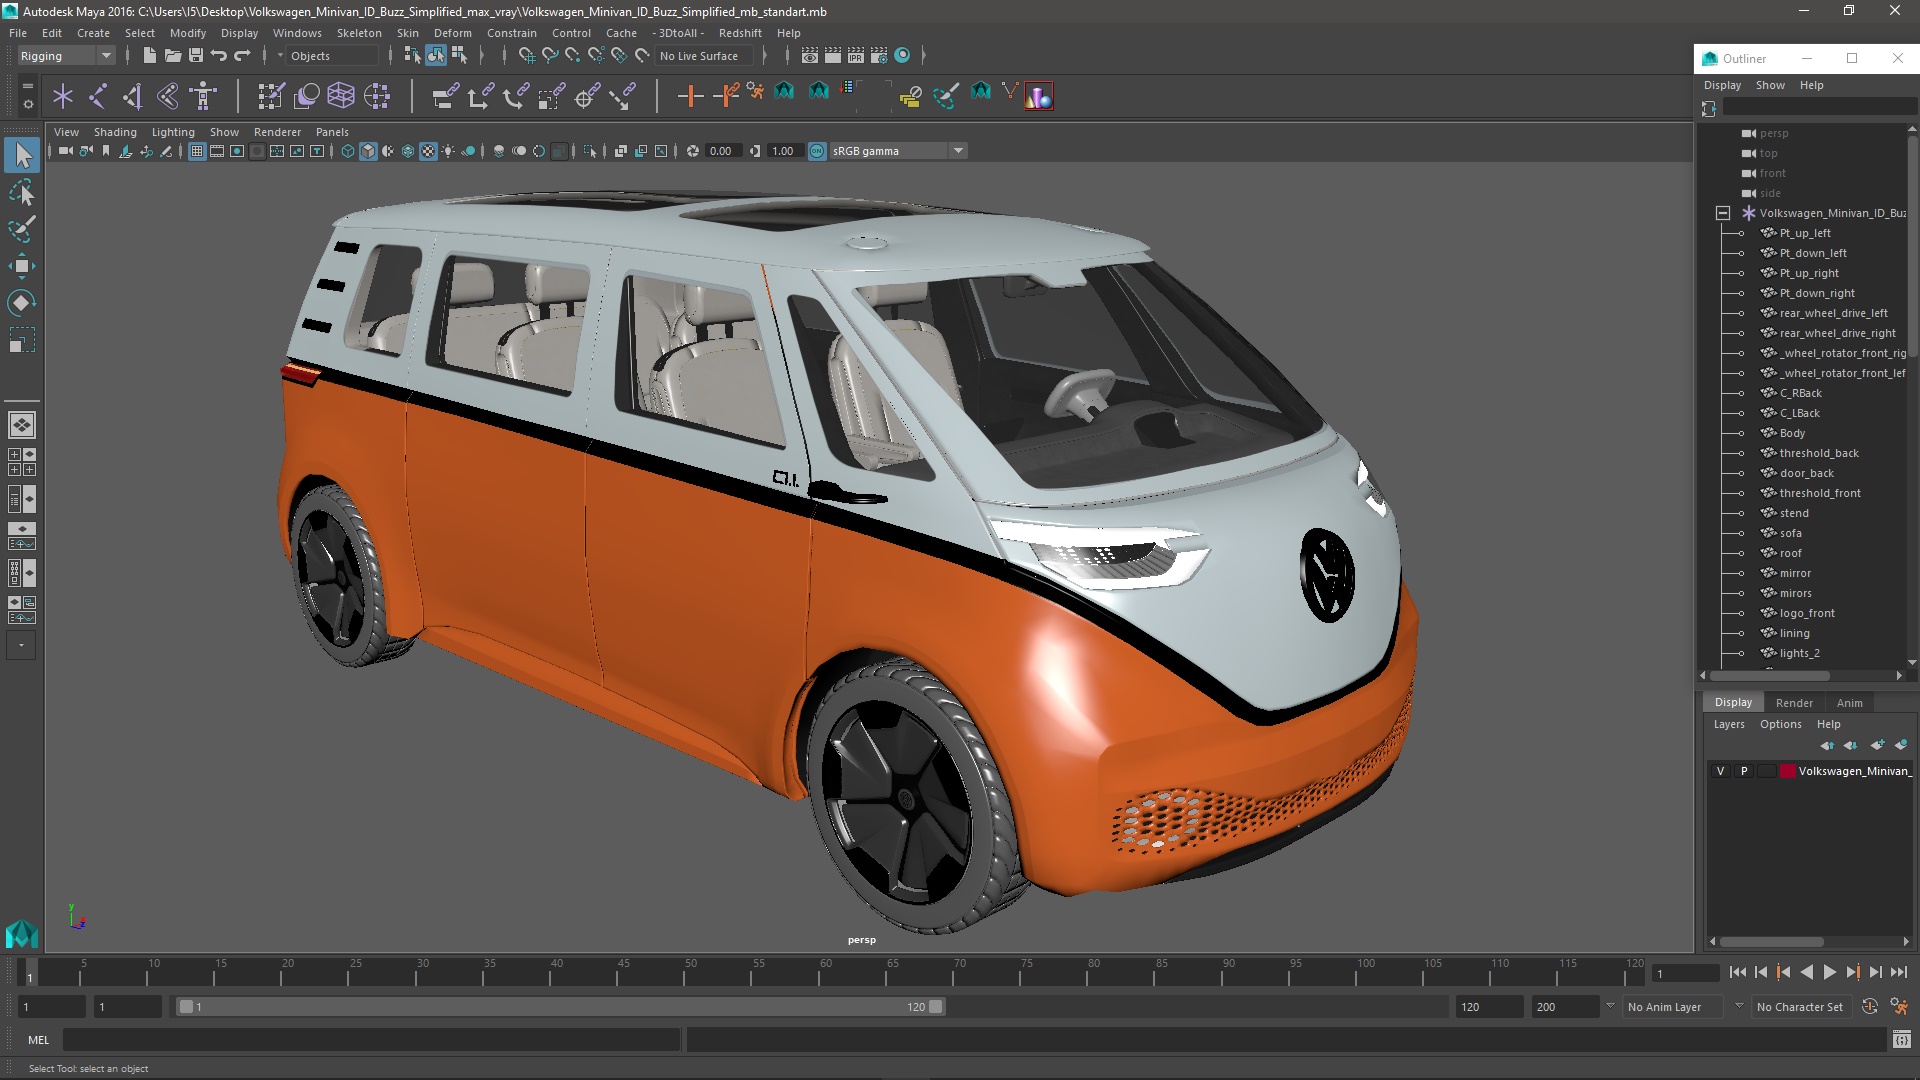Toggle the layer's P playback box
The height and width of the screenshot is (1080, 1920).
click(1744, 771)
